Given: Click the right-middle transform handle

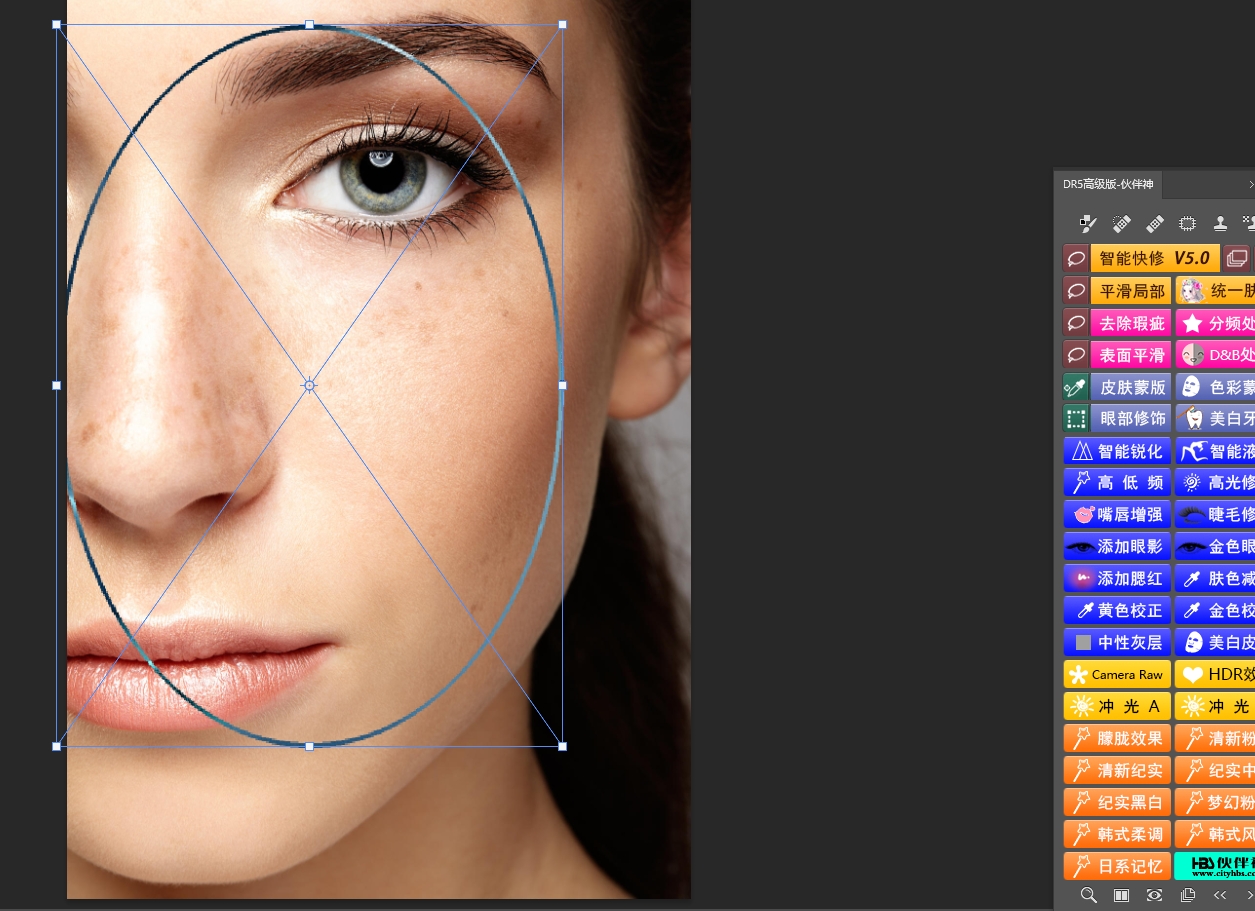Looking at the screenshot, I should tap(562, 385).
